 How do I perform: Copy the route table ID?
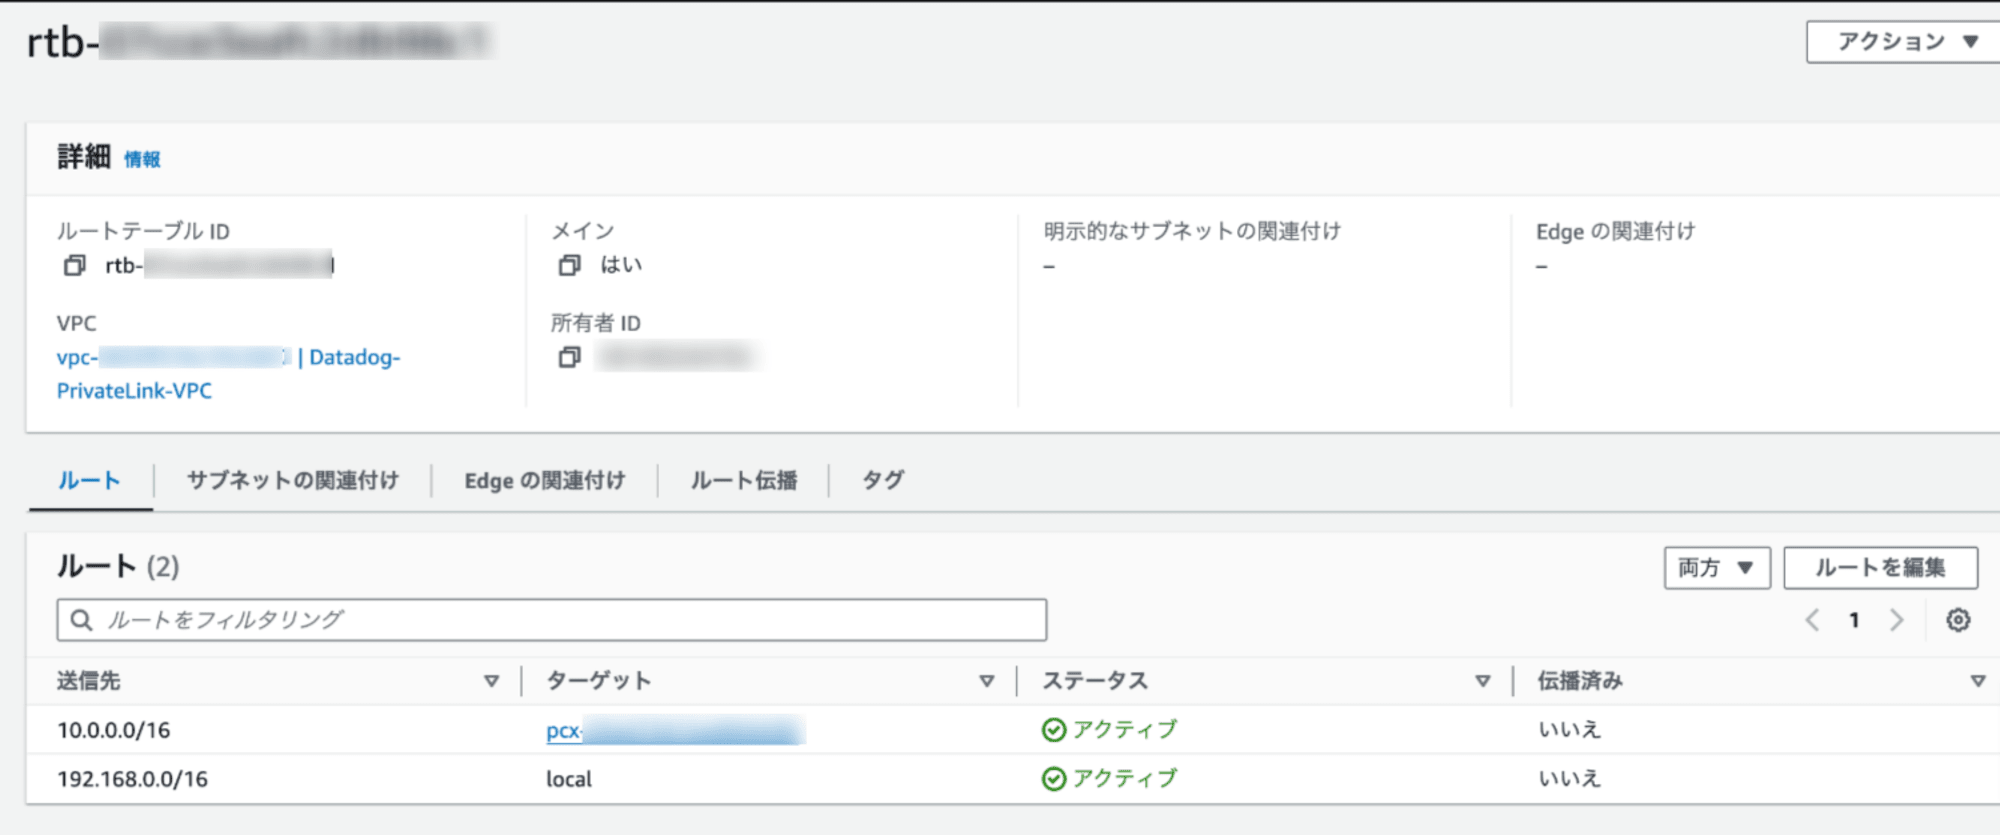click(x=74, y=265)
